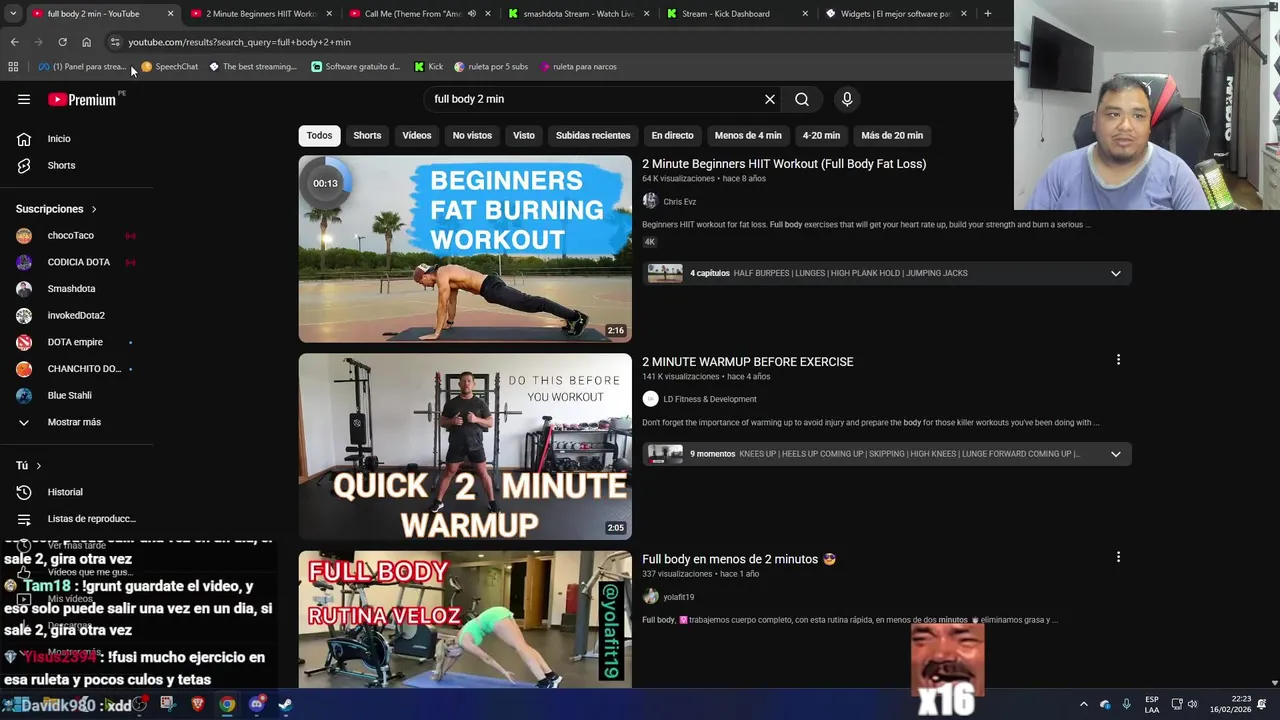Open the bookmarks apps grid icon

[x=13, y=67]
